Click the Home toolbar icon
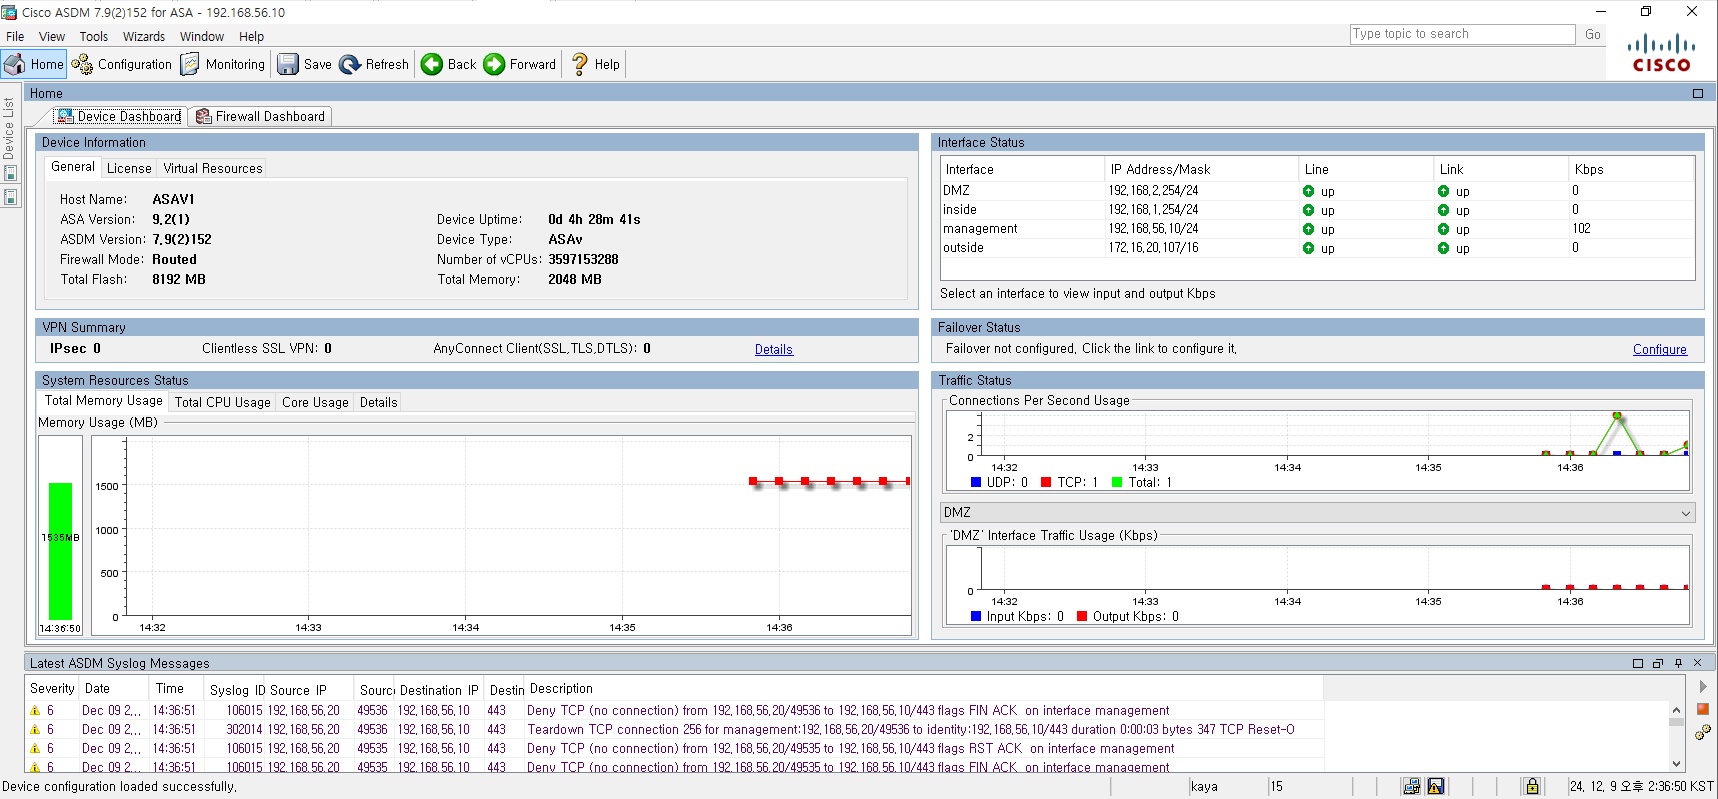Screen dimensions: 1718x799 click(34, 64)
